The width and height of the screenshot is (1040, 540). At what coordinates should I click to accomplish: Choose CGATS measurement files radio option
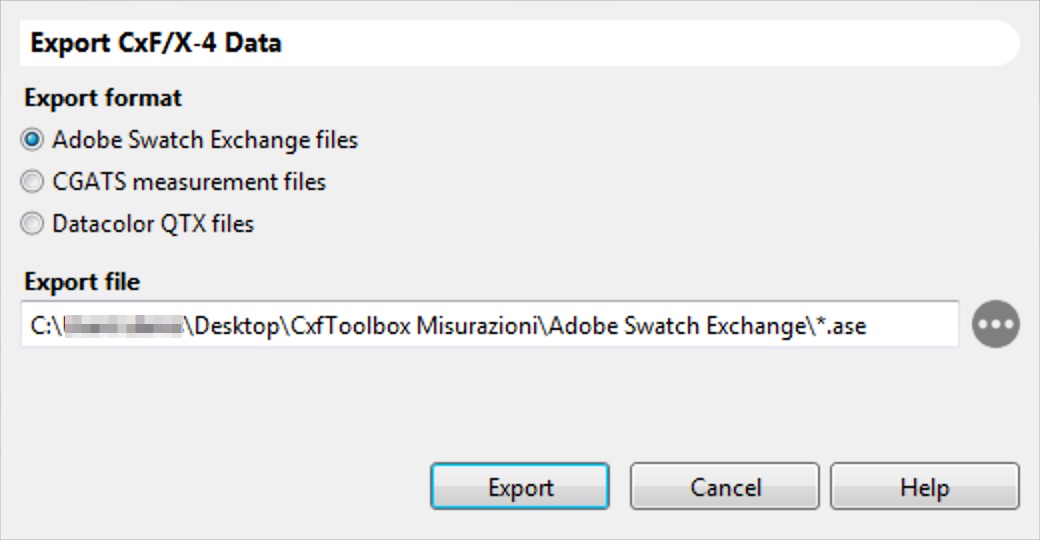coord(34,182)
